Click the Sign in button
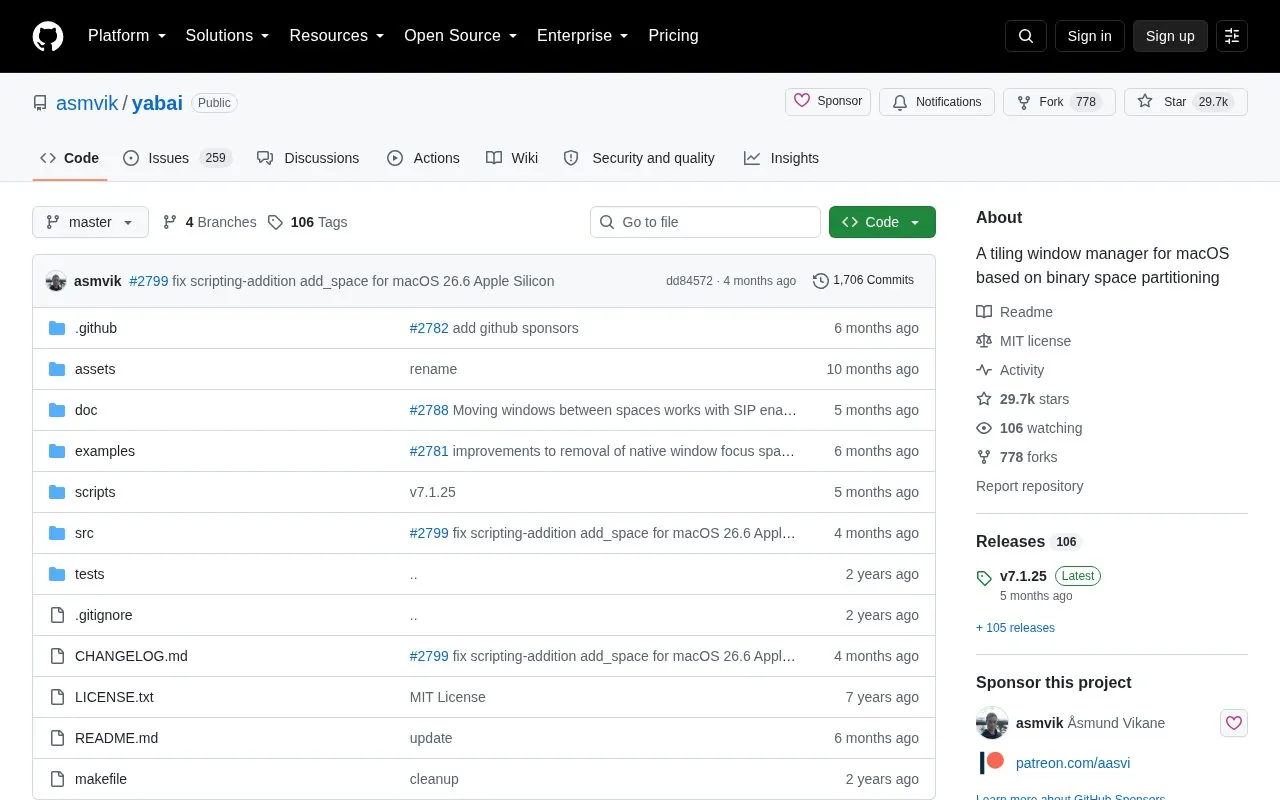 pyautogui.click(x=1089, y=36)
